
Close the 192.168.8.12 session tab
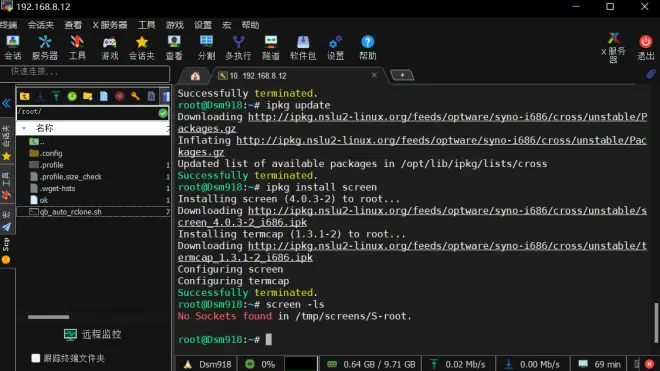(374, 75)
